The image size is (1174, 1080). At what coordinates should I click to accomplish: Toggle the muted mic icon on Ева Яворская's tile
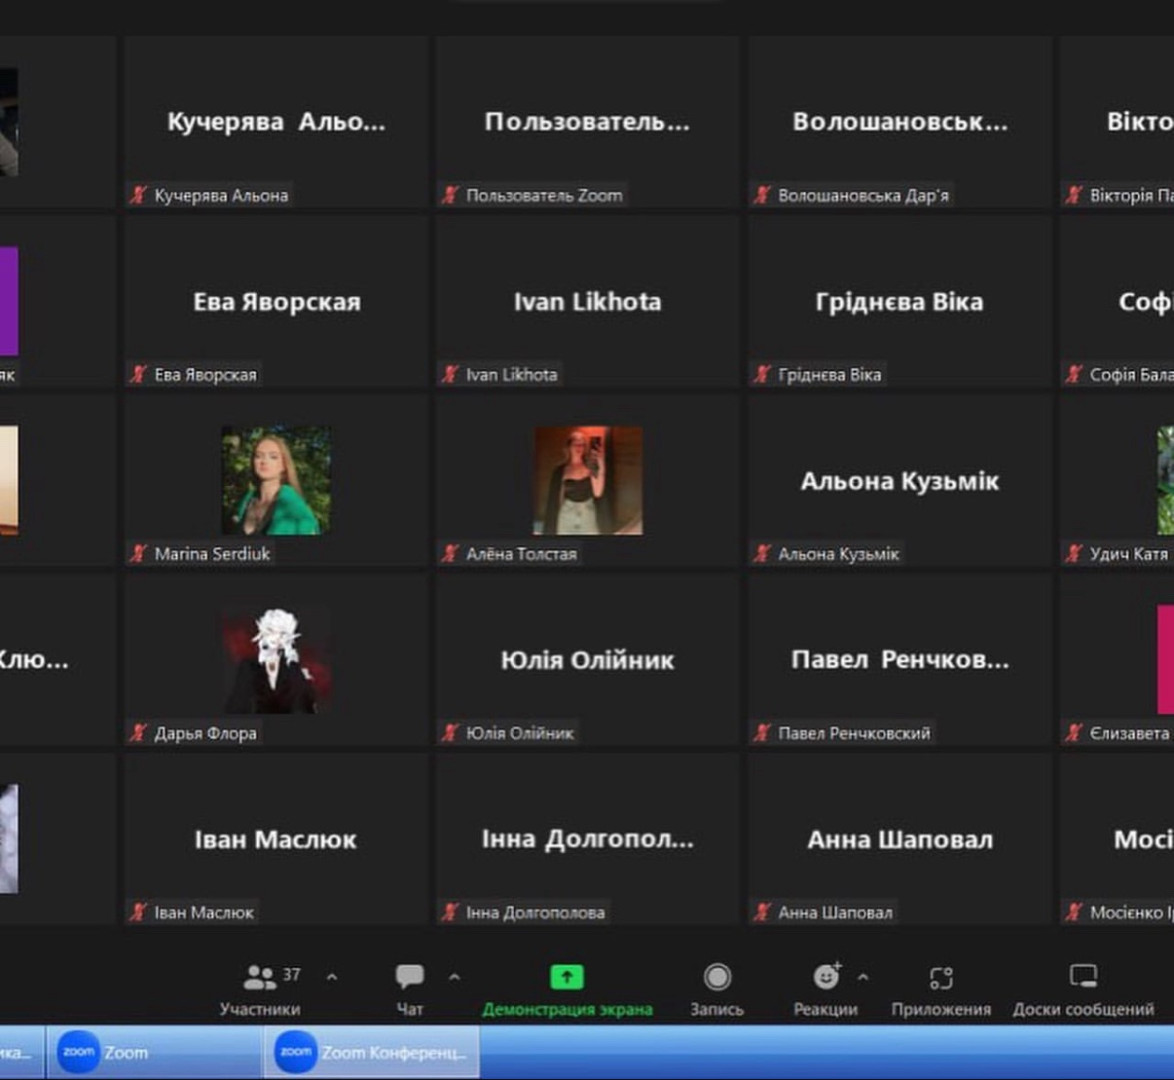139,374
